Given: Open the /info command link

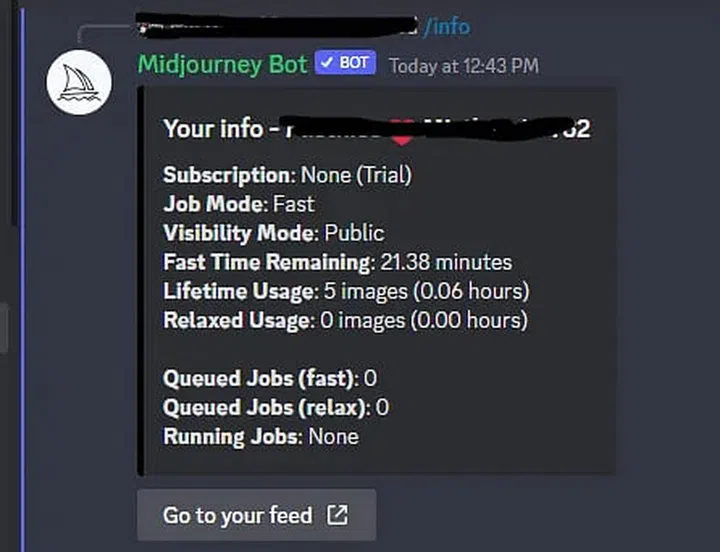Looking at the screenshot, I should (445, 27).
